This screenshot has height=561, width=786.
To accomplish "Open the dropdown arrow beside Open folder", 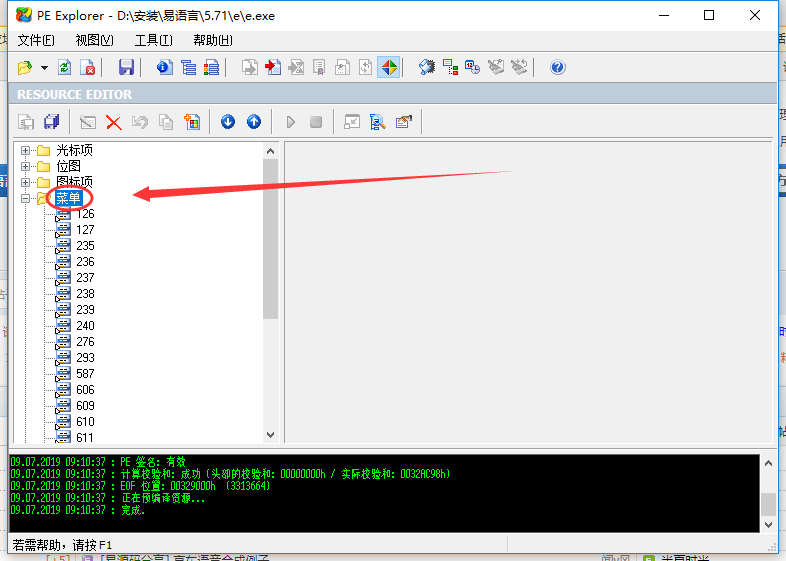I will pyautogui.click(x=45, y=68).
